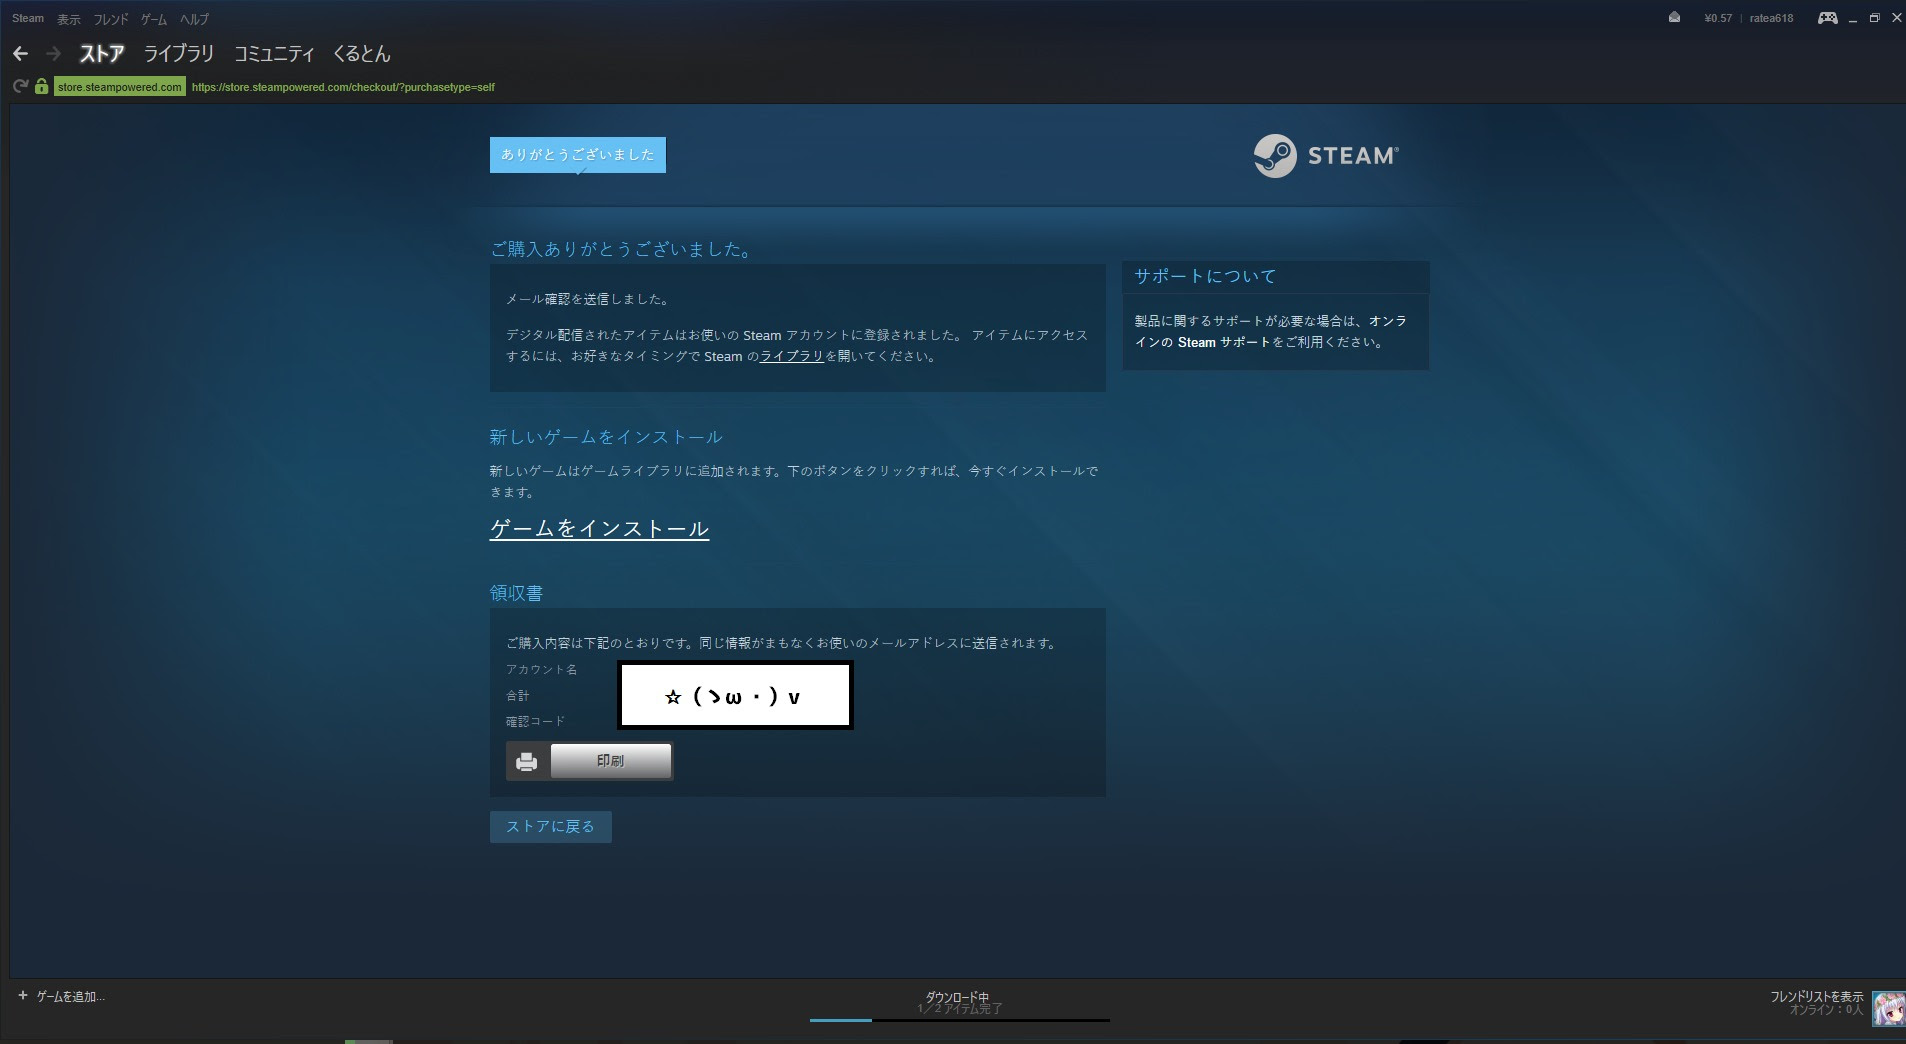The height and width of the screenshot is (1044, 1906).
Task: Click the store.steampowered.com domain label
Action: [x=119, y=87]
